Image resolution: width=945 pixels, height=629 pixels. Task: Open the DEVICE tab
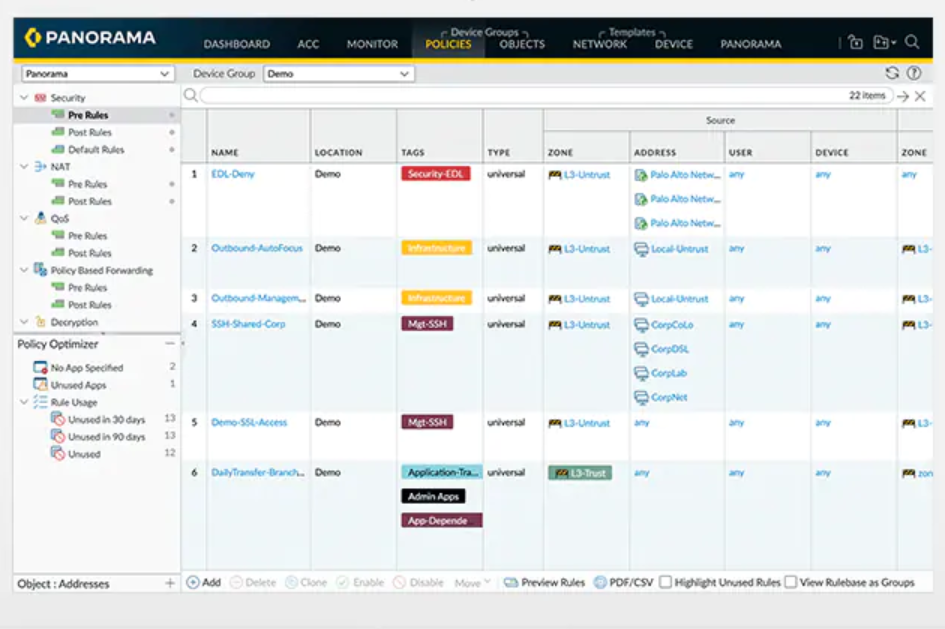click(674, 44)
